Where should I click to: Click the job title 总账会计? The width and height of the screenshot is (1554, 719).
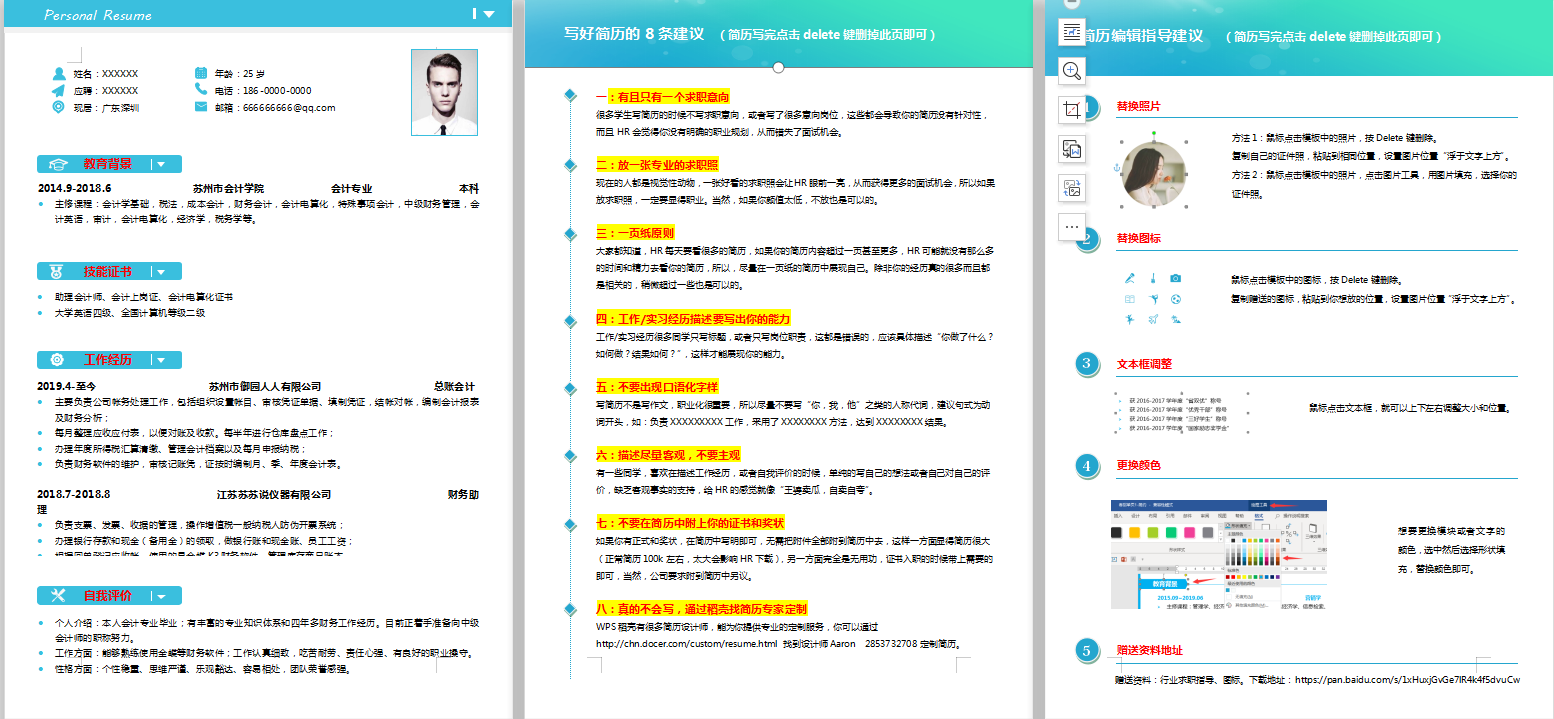(454, 386)
